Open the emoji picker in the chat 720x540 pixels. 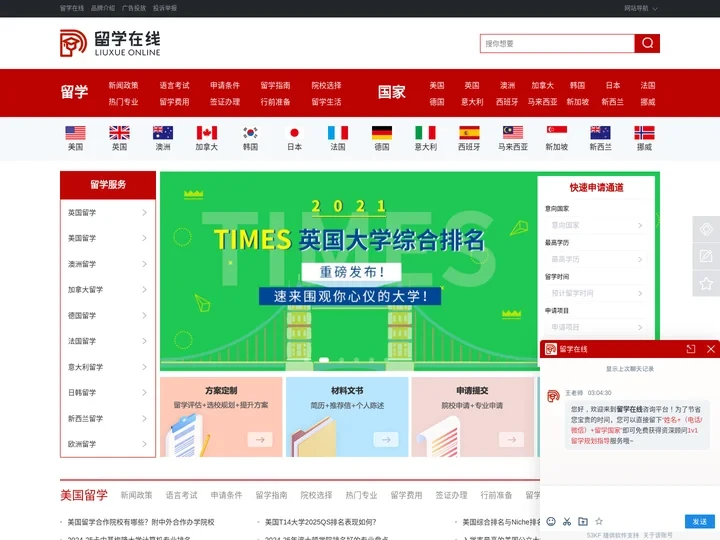tap(551, 521)
